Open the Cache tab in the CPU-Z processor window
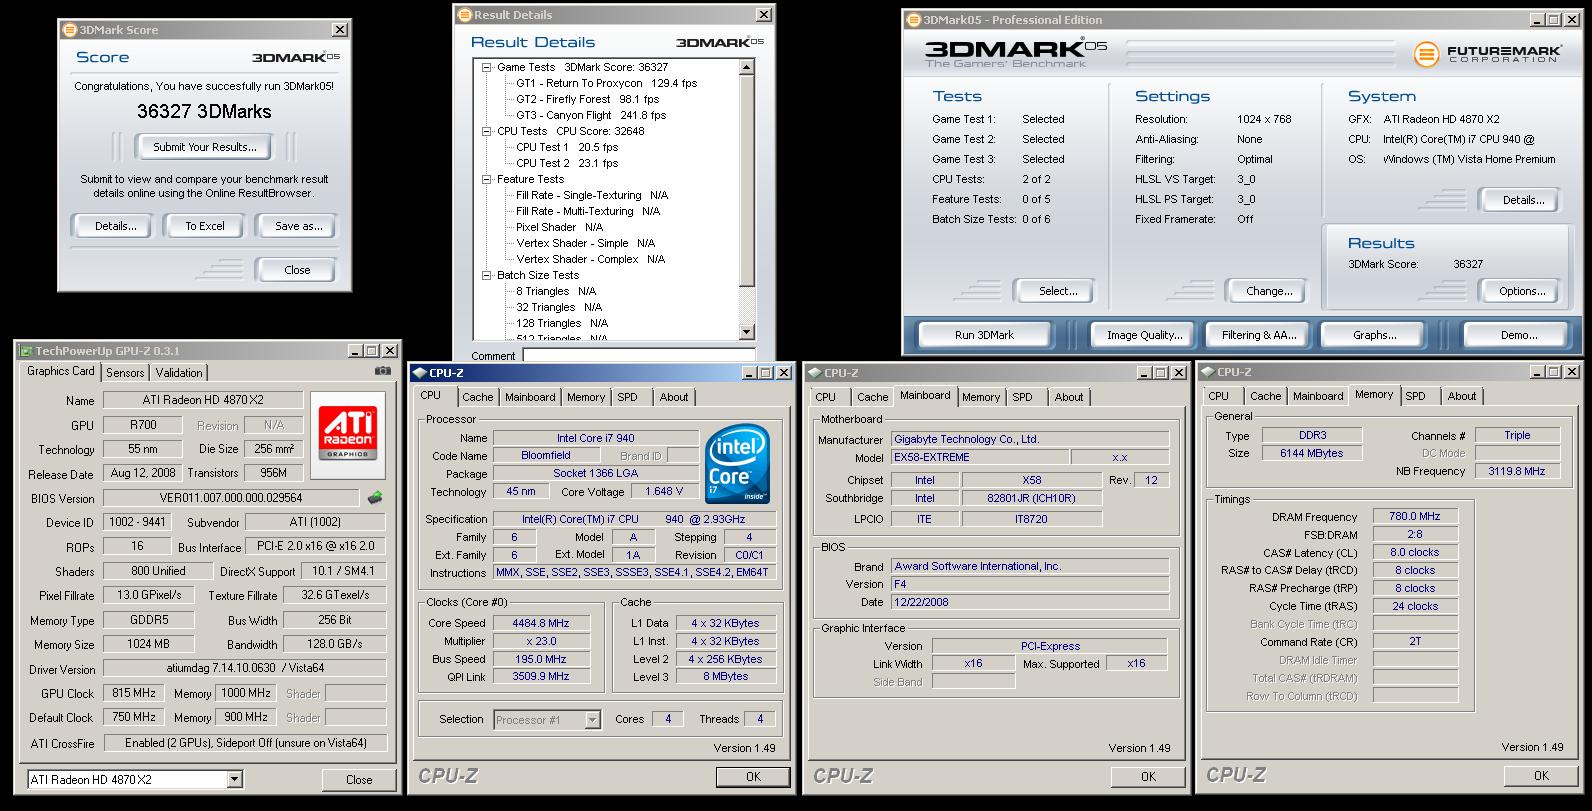Image resolution: width=1592 pixels, height=811 pixels. tap(477, 397)
